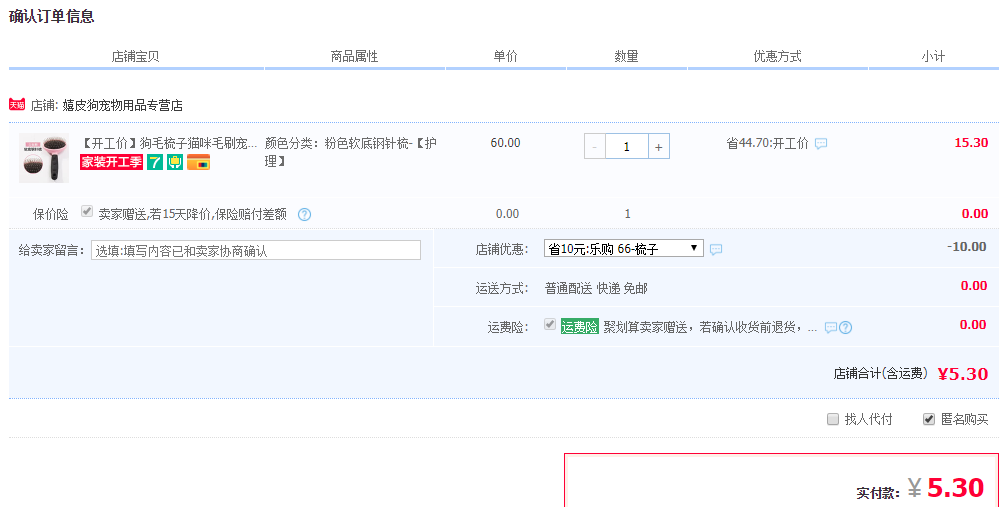Open the 嬉皮狗宠物用品专营店 store link

pyautogui.click(x=122, y=105)
